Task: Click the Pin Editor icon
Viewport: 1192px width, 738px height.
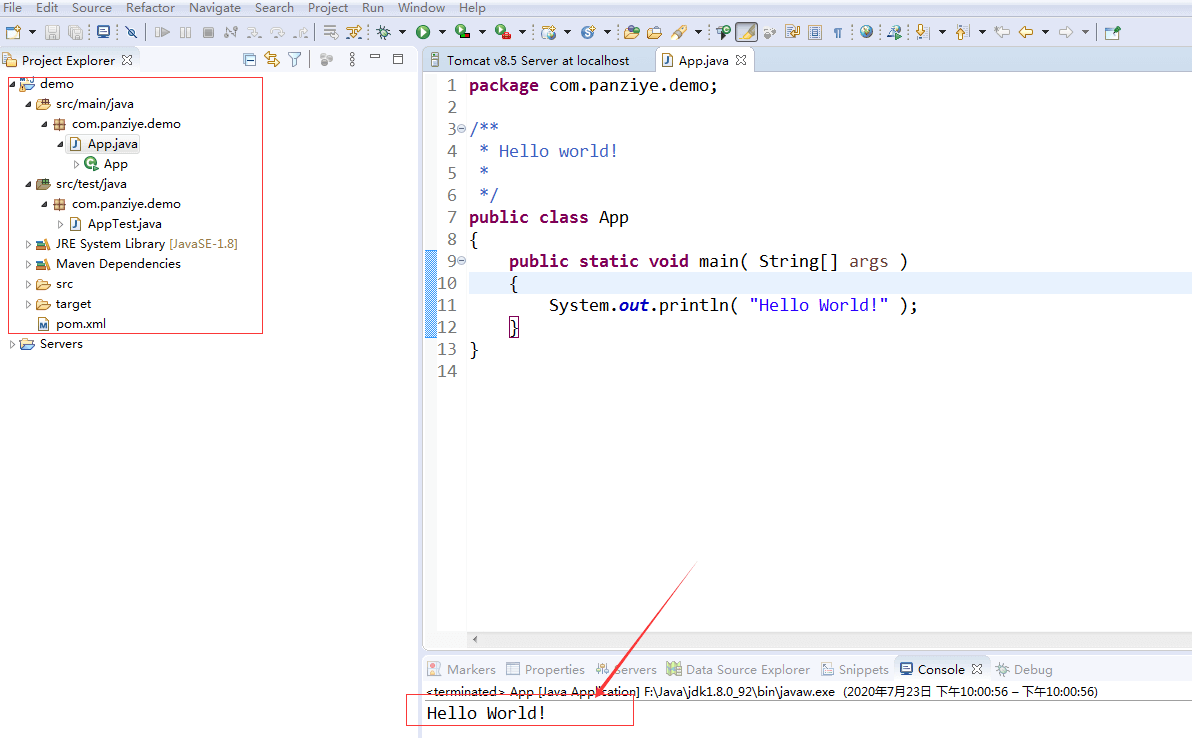Action: pyautogui.click(x=1113, y=32)
